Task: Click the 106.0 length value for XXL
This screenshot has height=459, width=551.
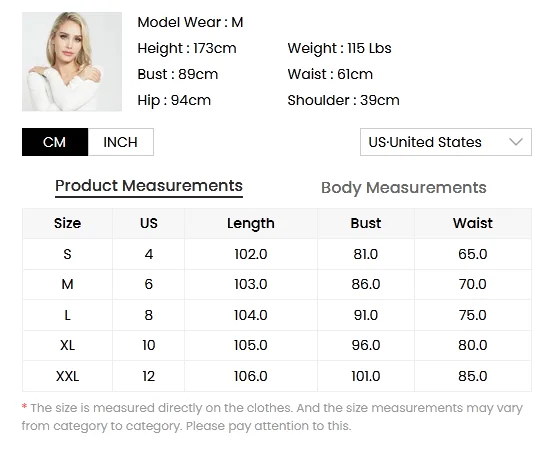Action: 251,376
